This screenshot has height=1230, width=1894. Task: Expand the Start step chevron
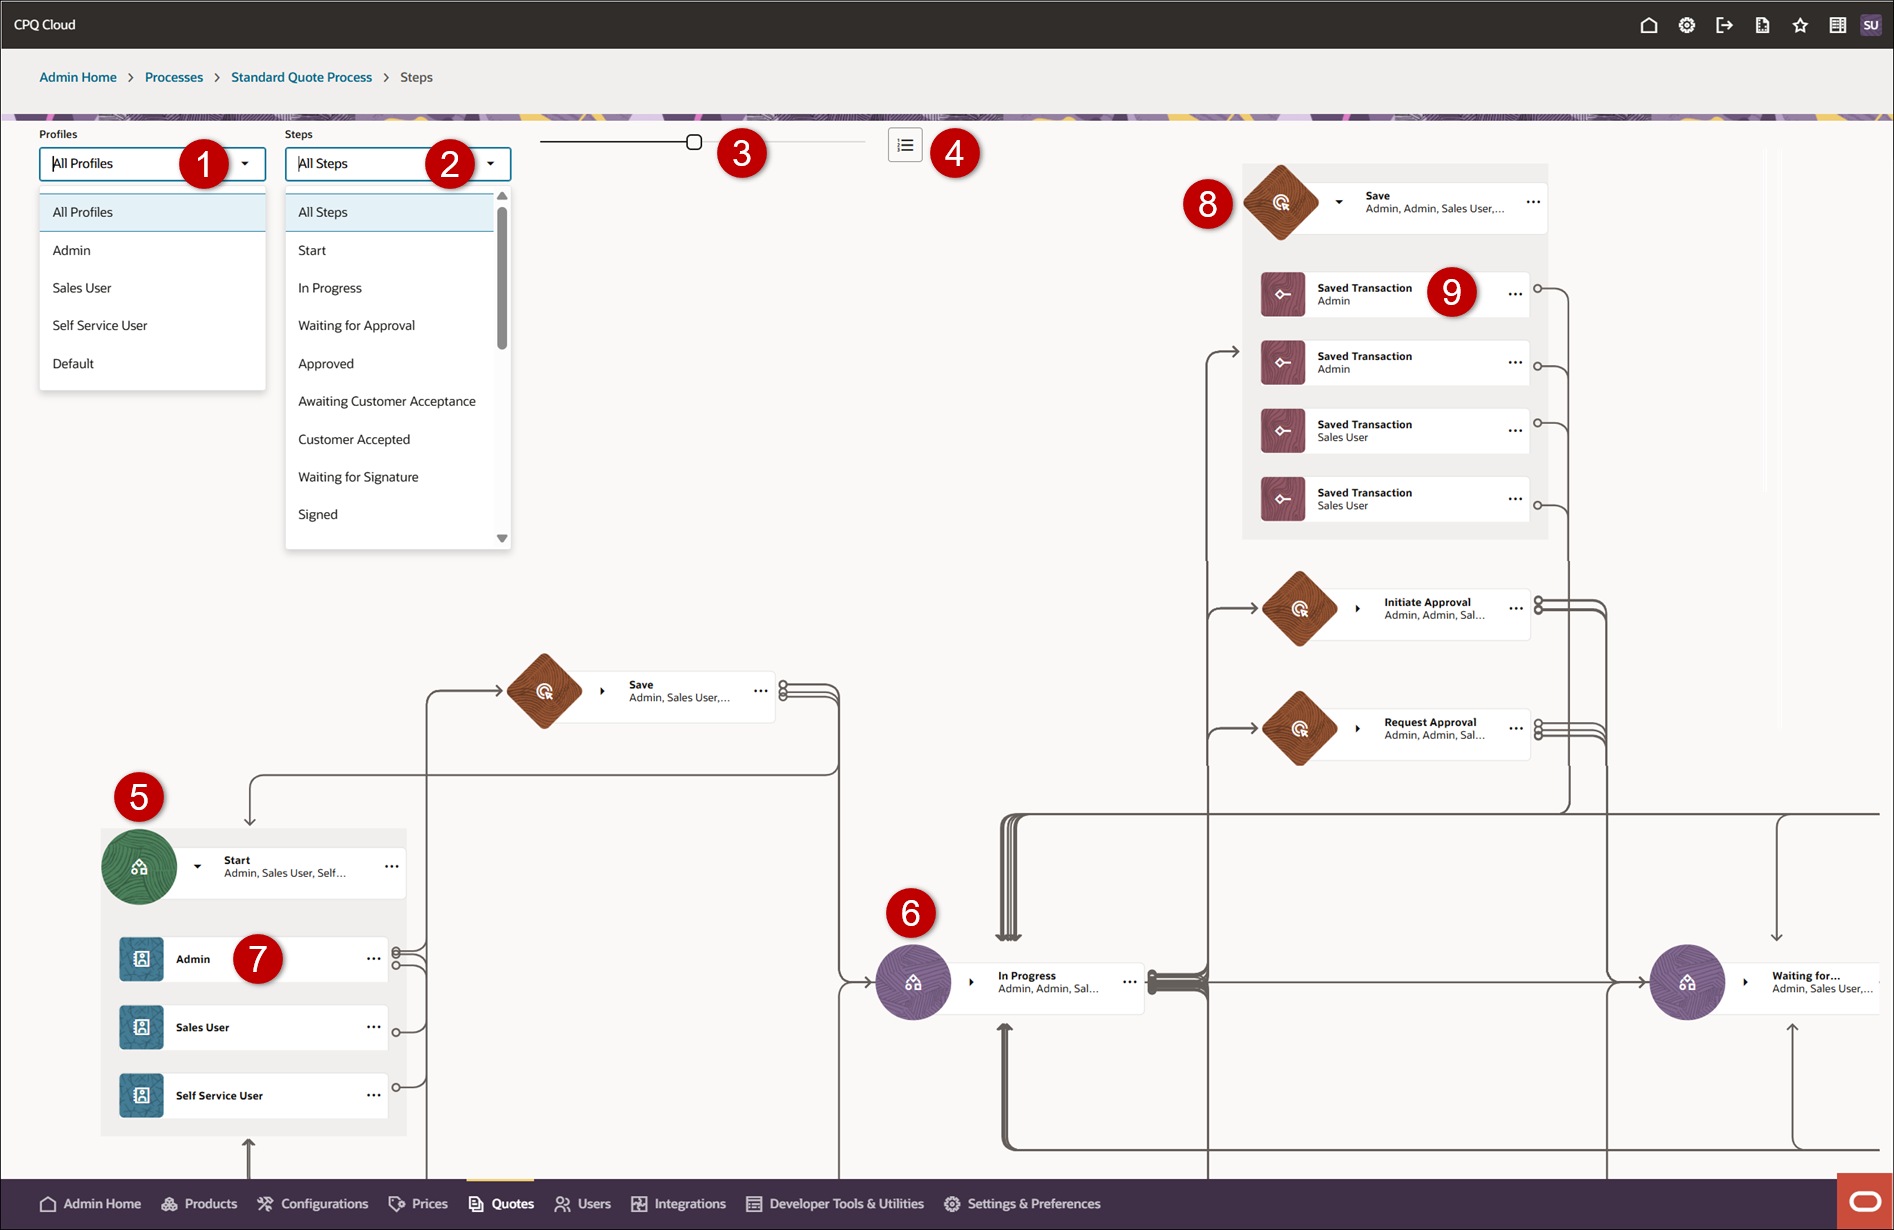[x=197, y=868]
